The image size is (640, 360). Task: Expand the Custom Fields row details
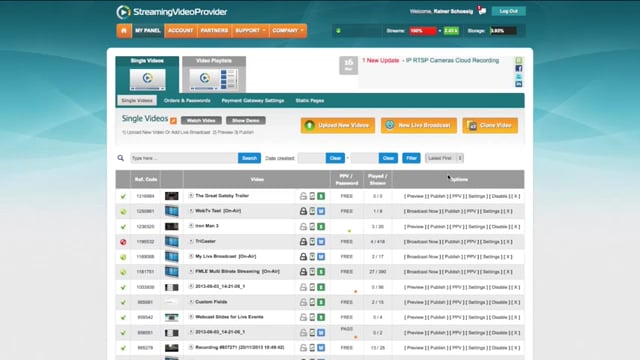pos(191,302)
